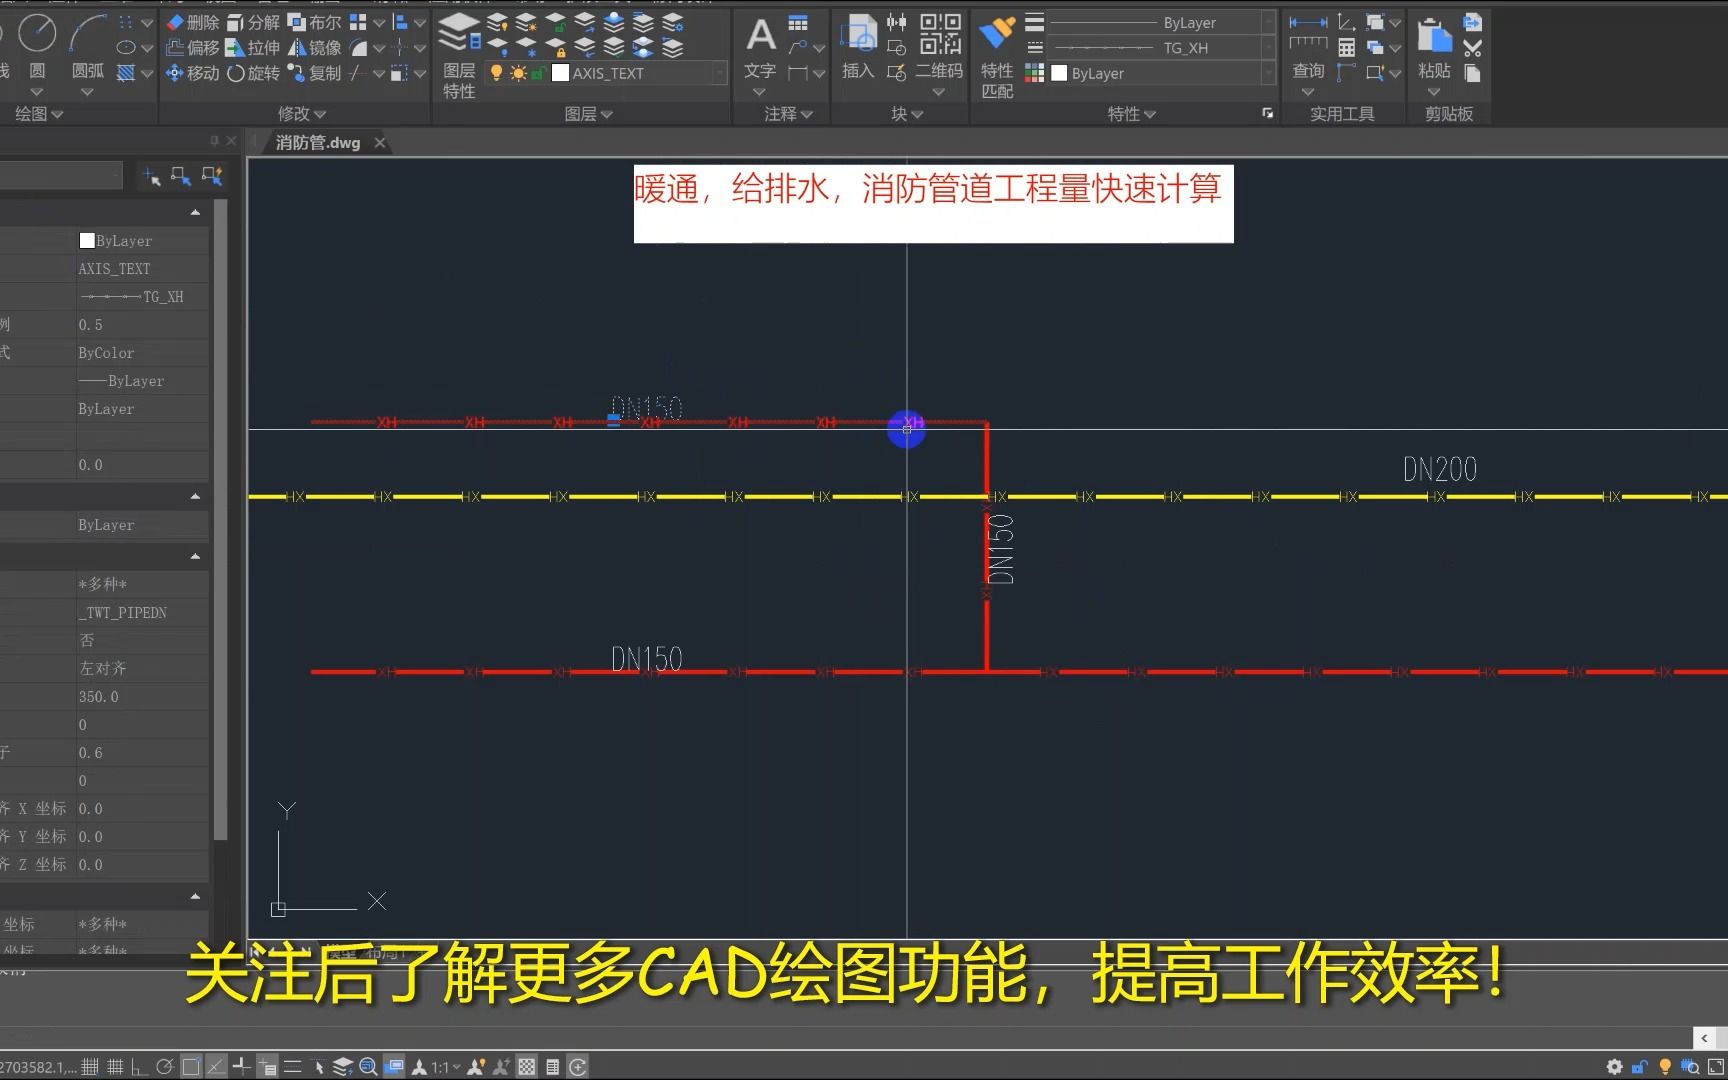Toggle grid display in status bar
The width and height of the screenshot is (1728, 1080).
coord(115,1067)
